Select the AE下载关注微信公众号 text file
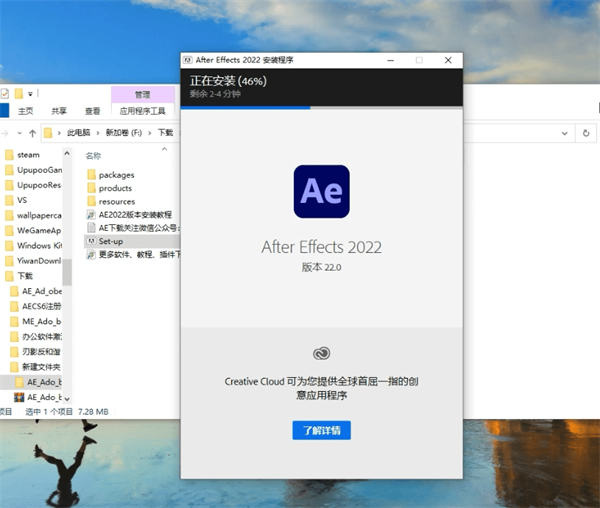Image resolution: width=600 pixels, height=508 pixels. click(x=133, y=228)
